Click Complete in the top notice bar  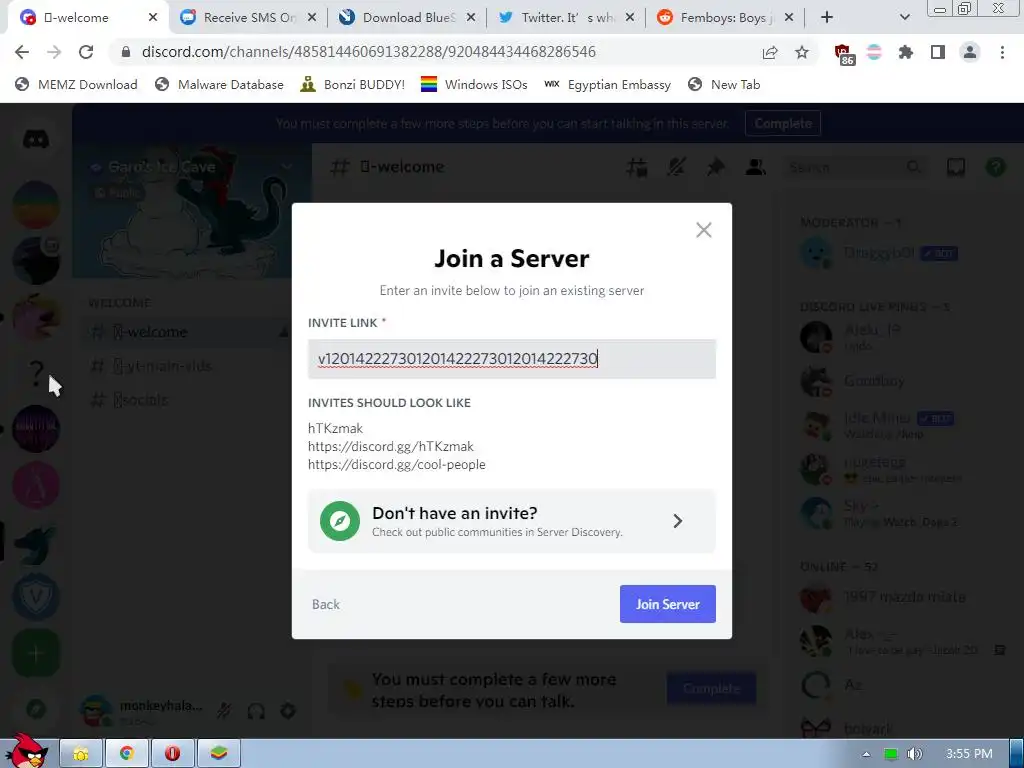click(782, 123)
